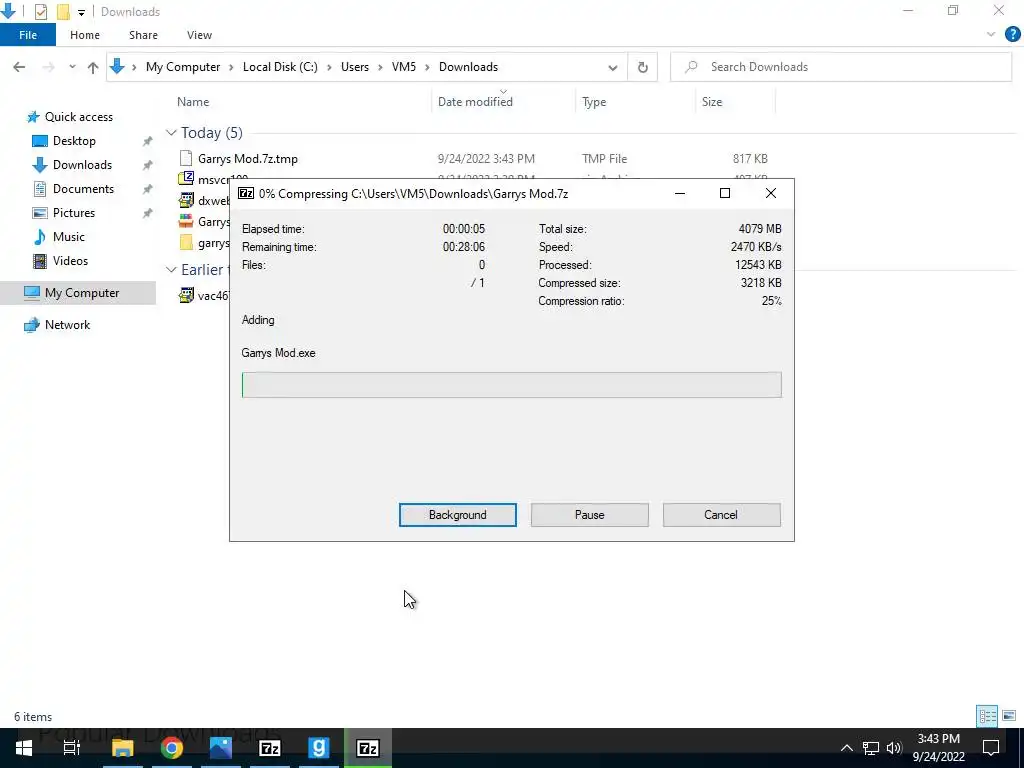The image size is (1024, 768).
Task: Open the File ribbon tab
Action: pos(27,35)
